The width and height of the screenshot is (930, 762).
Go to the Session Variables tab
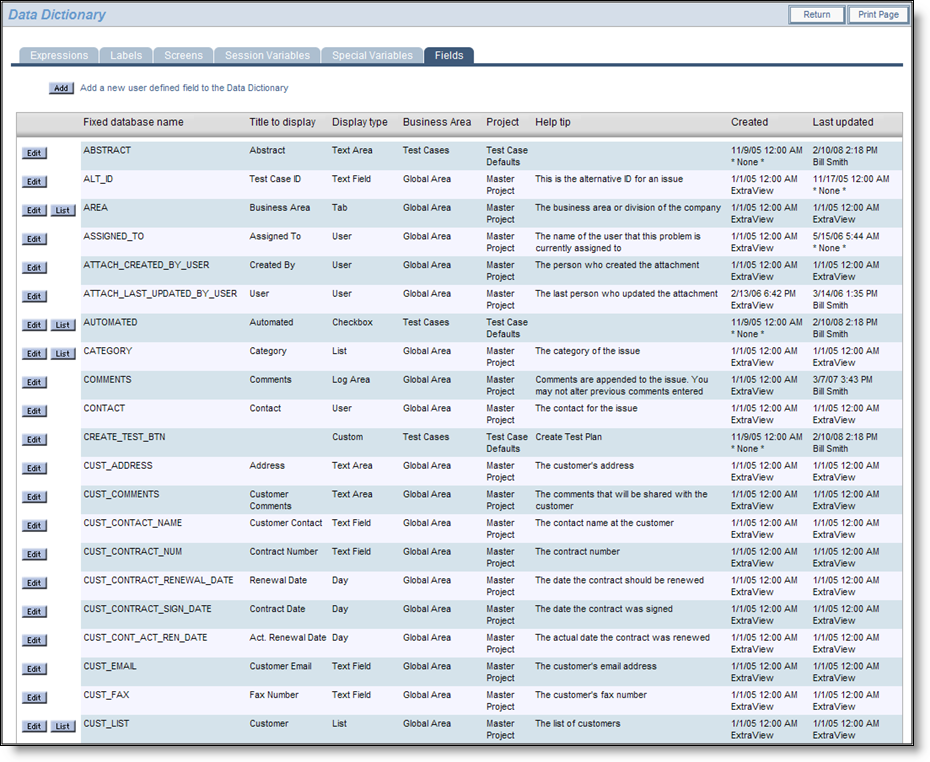267,56
